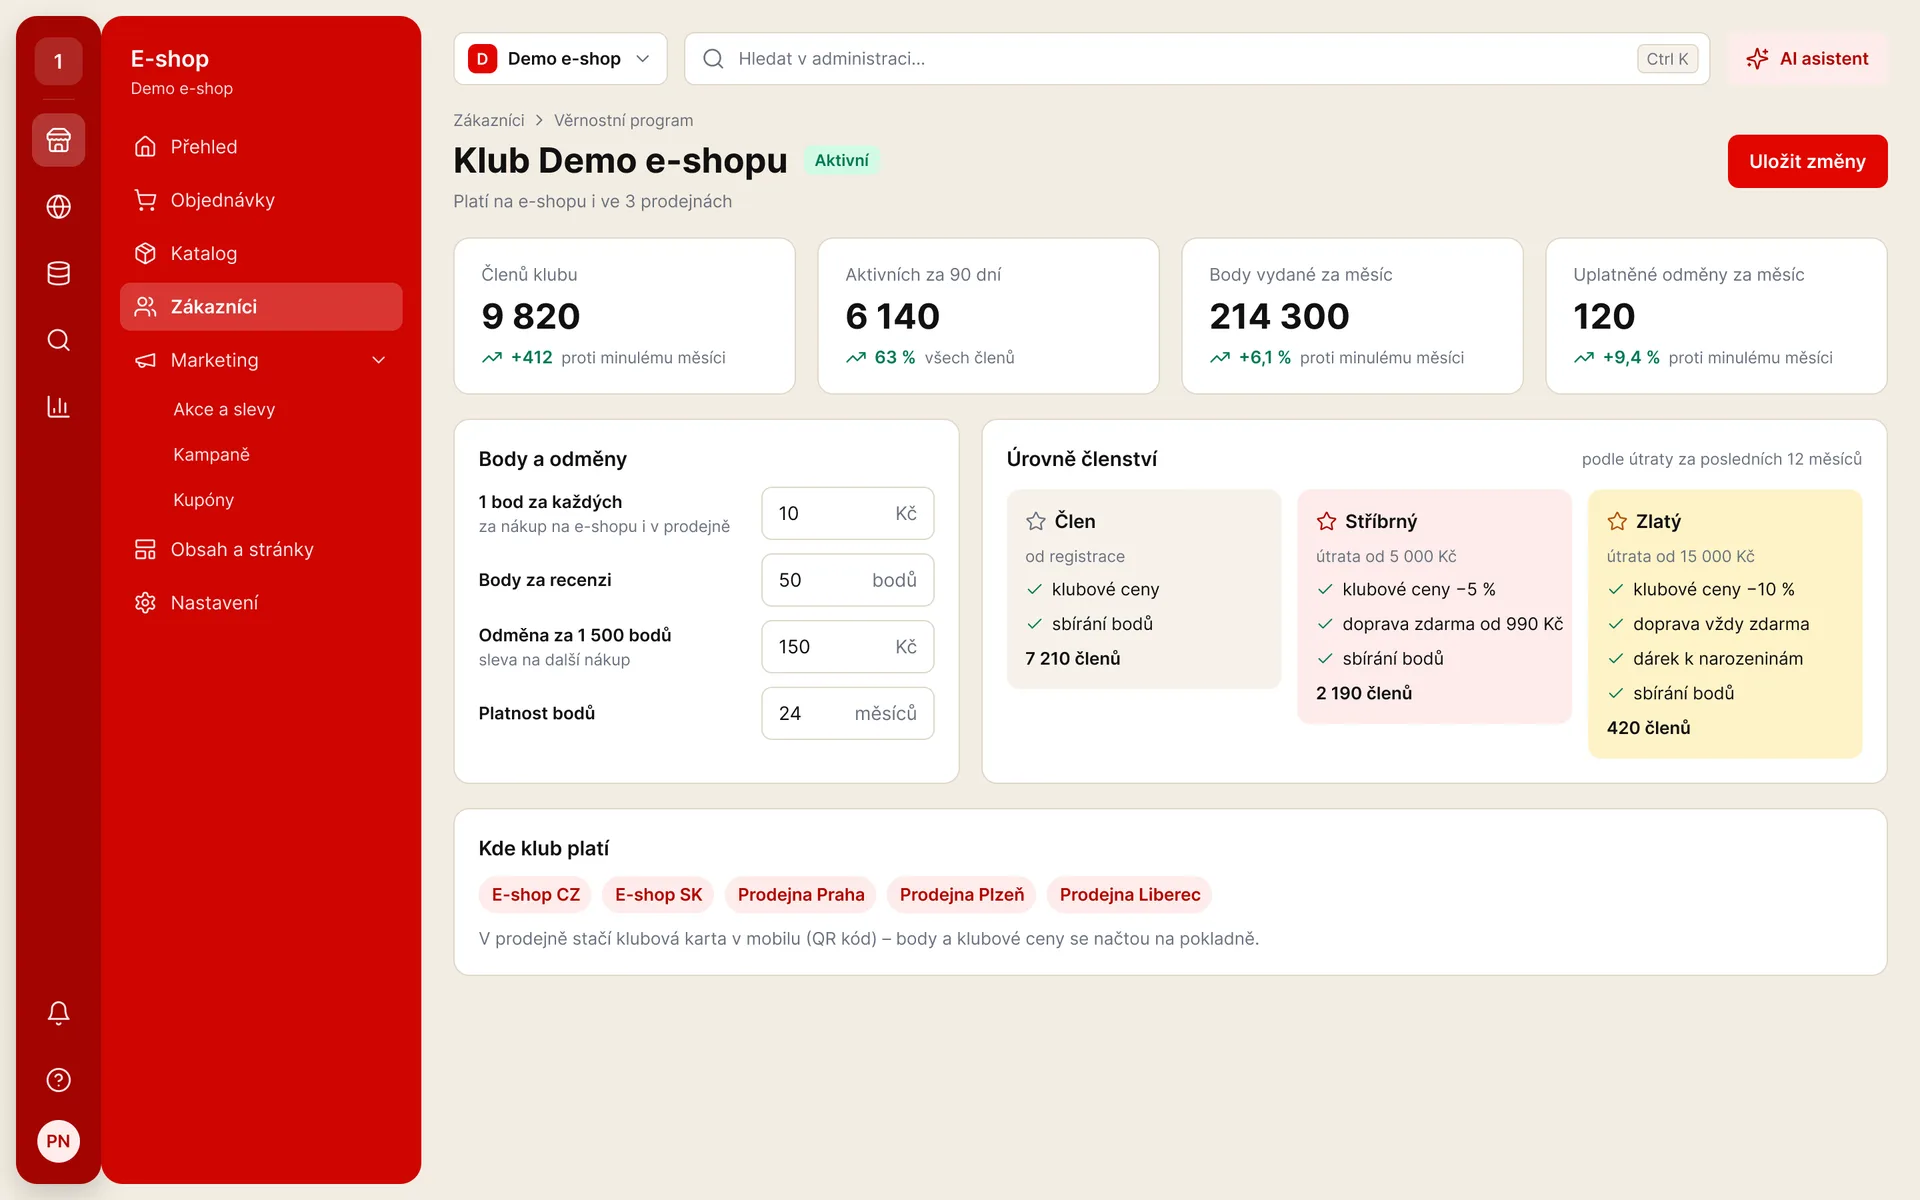
Task: Click the Aktivní status badge
Action: click(841, 161)
